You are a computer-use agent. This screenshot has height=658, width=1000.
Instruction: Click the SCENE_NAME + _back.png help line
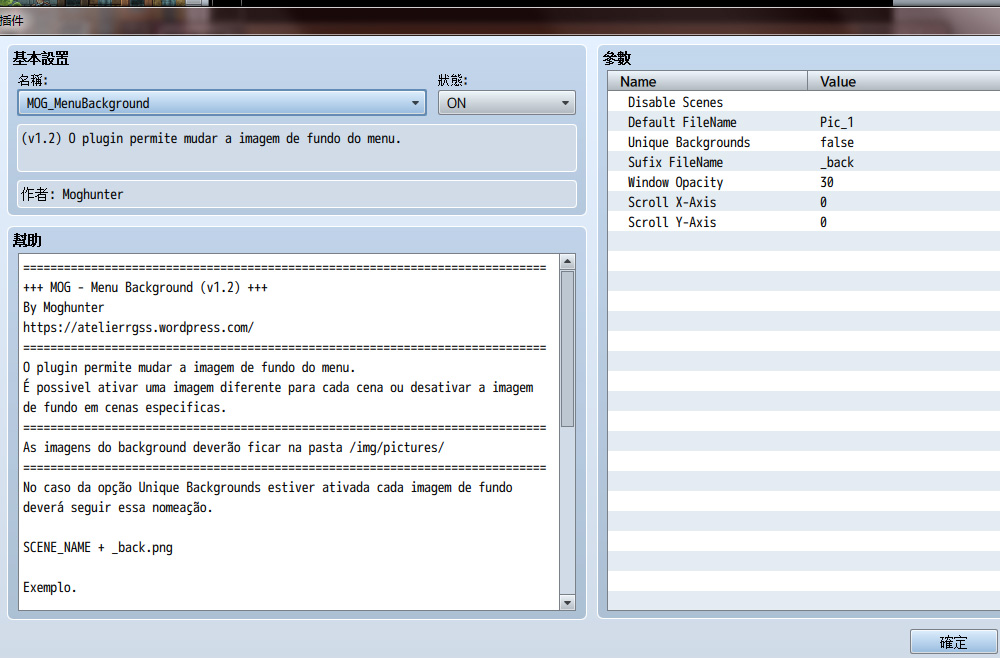[98, 547]
